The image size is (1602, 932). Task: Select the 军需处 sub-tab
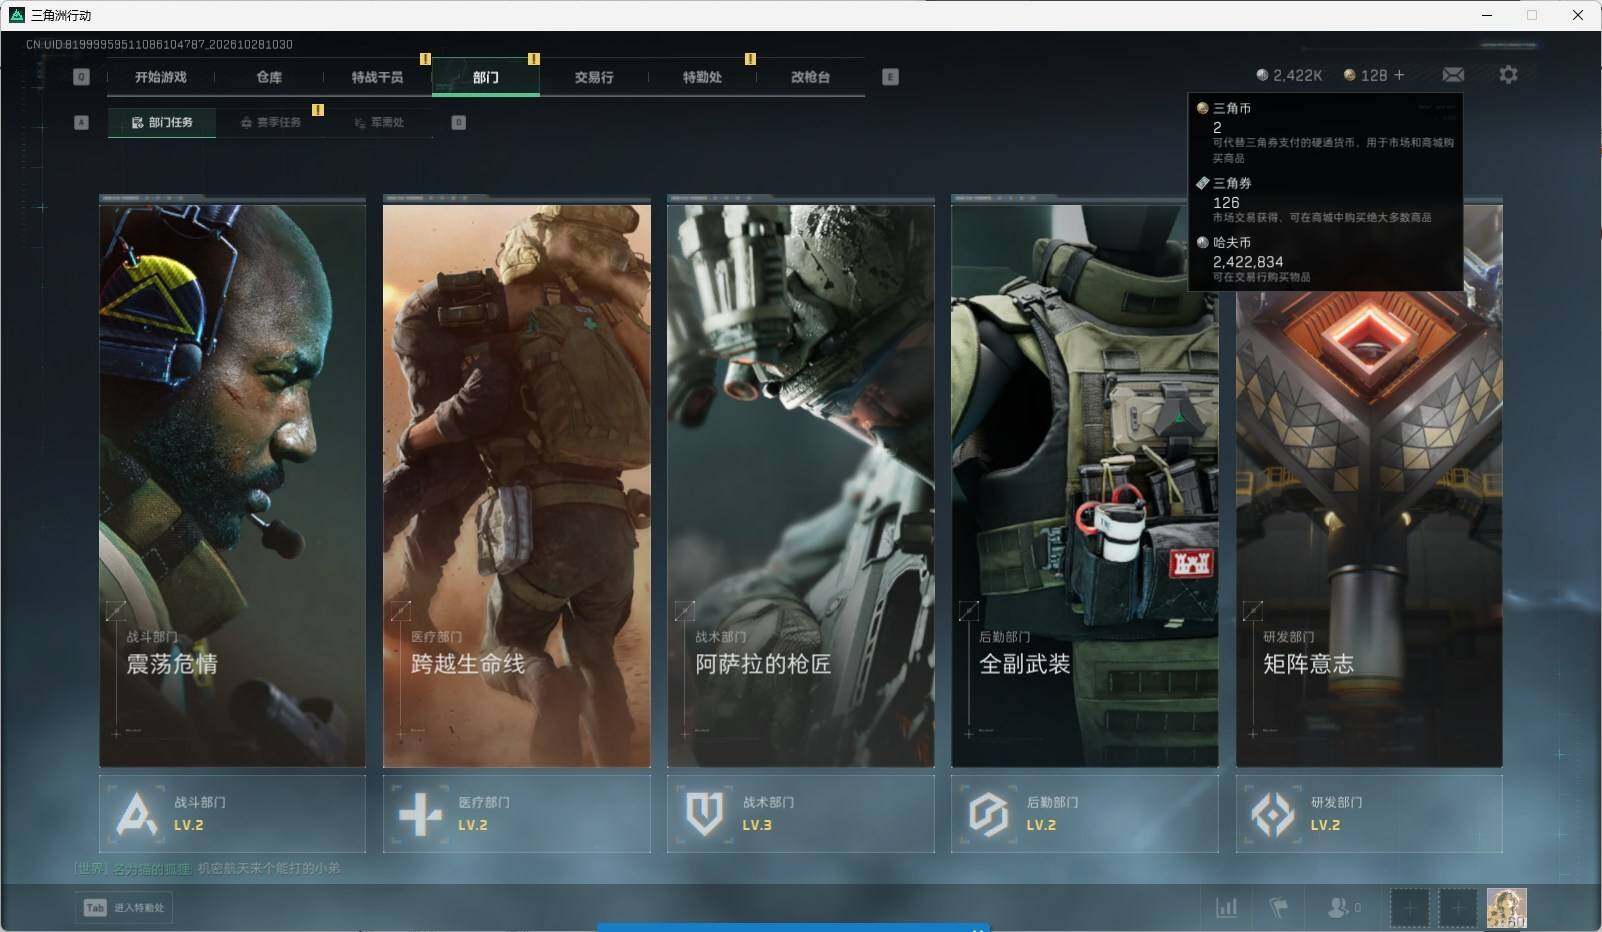pyautogui.click(x=379, y=122)
